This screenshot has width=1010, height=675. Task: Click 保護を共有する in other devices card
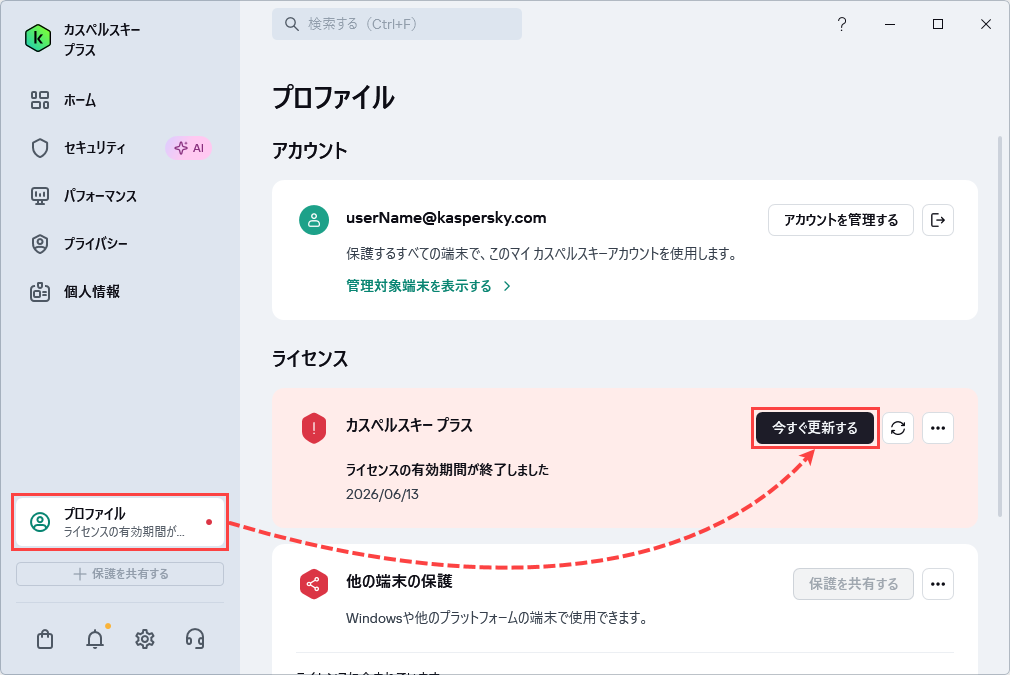853,584
